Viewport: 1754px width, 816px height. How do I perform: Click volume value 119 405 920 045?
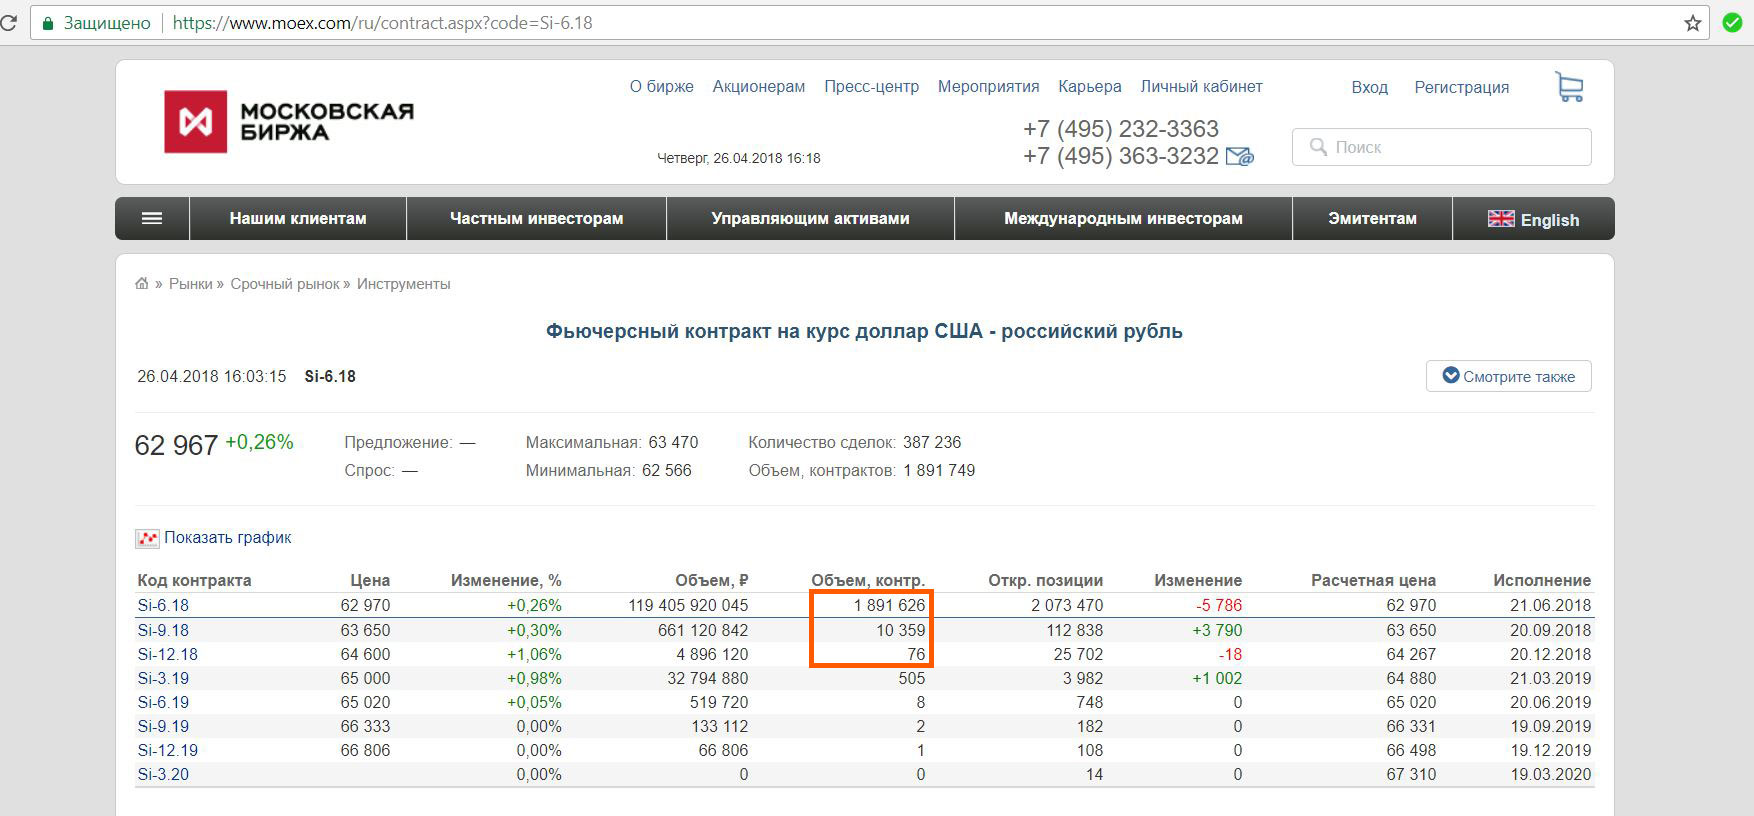click(688, 605)
